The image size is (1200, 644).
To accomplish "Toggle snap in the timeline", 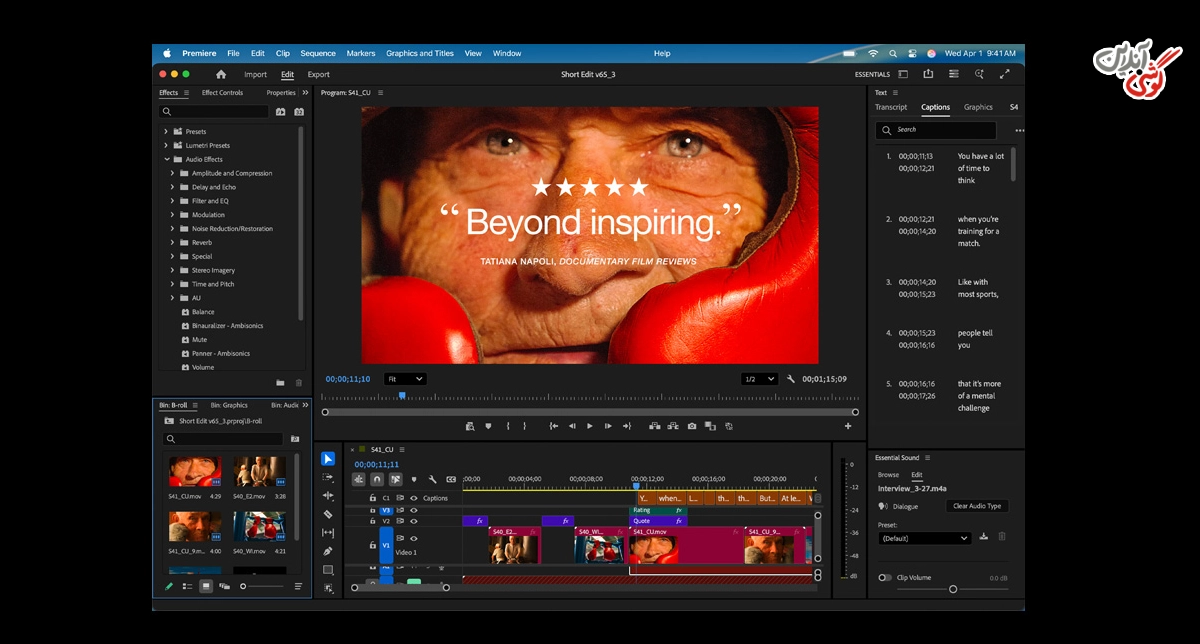I will pyautogui.click(x=377, y=479).
